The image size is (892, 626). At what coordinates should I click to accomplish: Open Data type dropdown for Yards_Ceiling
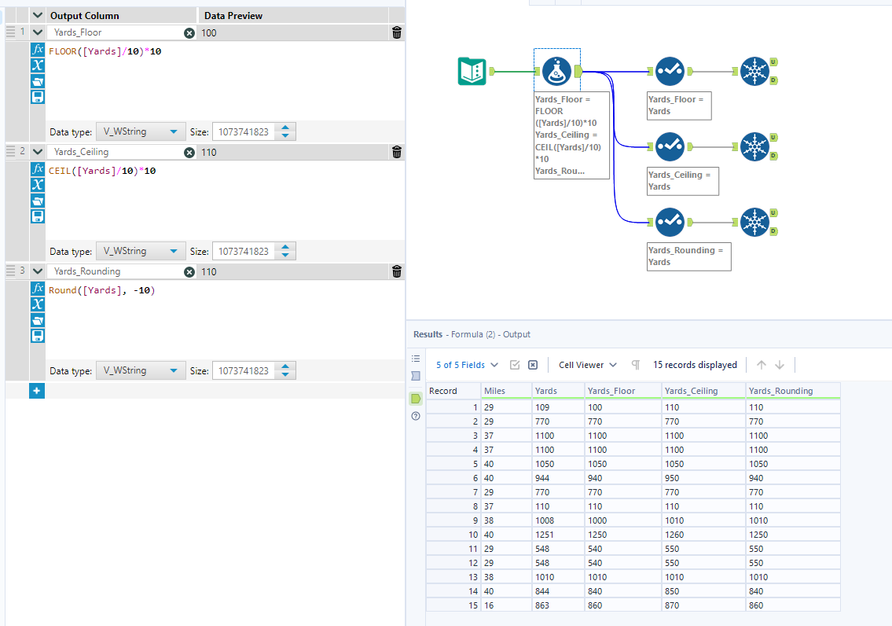click(x=141, y=251)
